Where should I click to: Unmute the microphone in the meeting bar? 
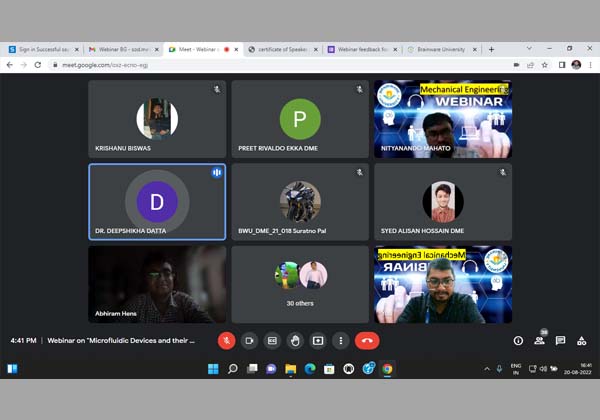(x=227, y=340)
